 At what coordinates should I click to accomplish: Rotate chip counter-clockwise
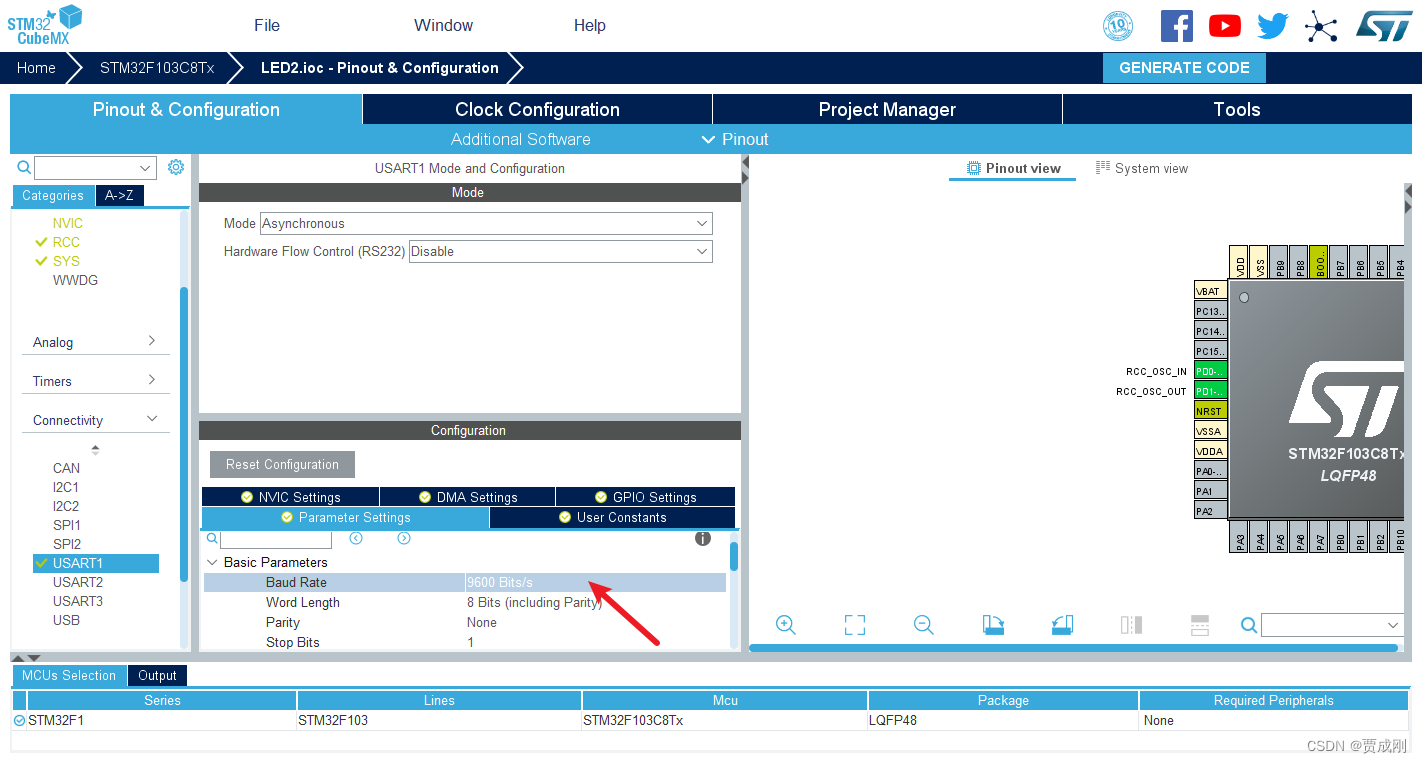click(x=1062, y=625)
